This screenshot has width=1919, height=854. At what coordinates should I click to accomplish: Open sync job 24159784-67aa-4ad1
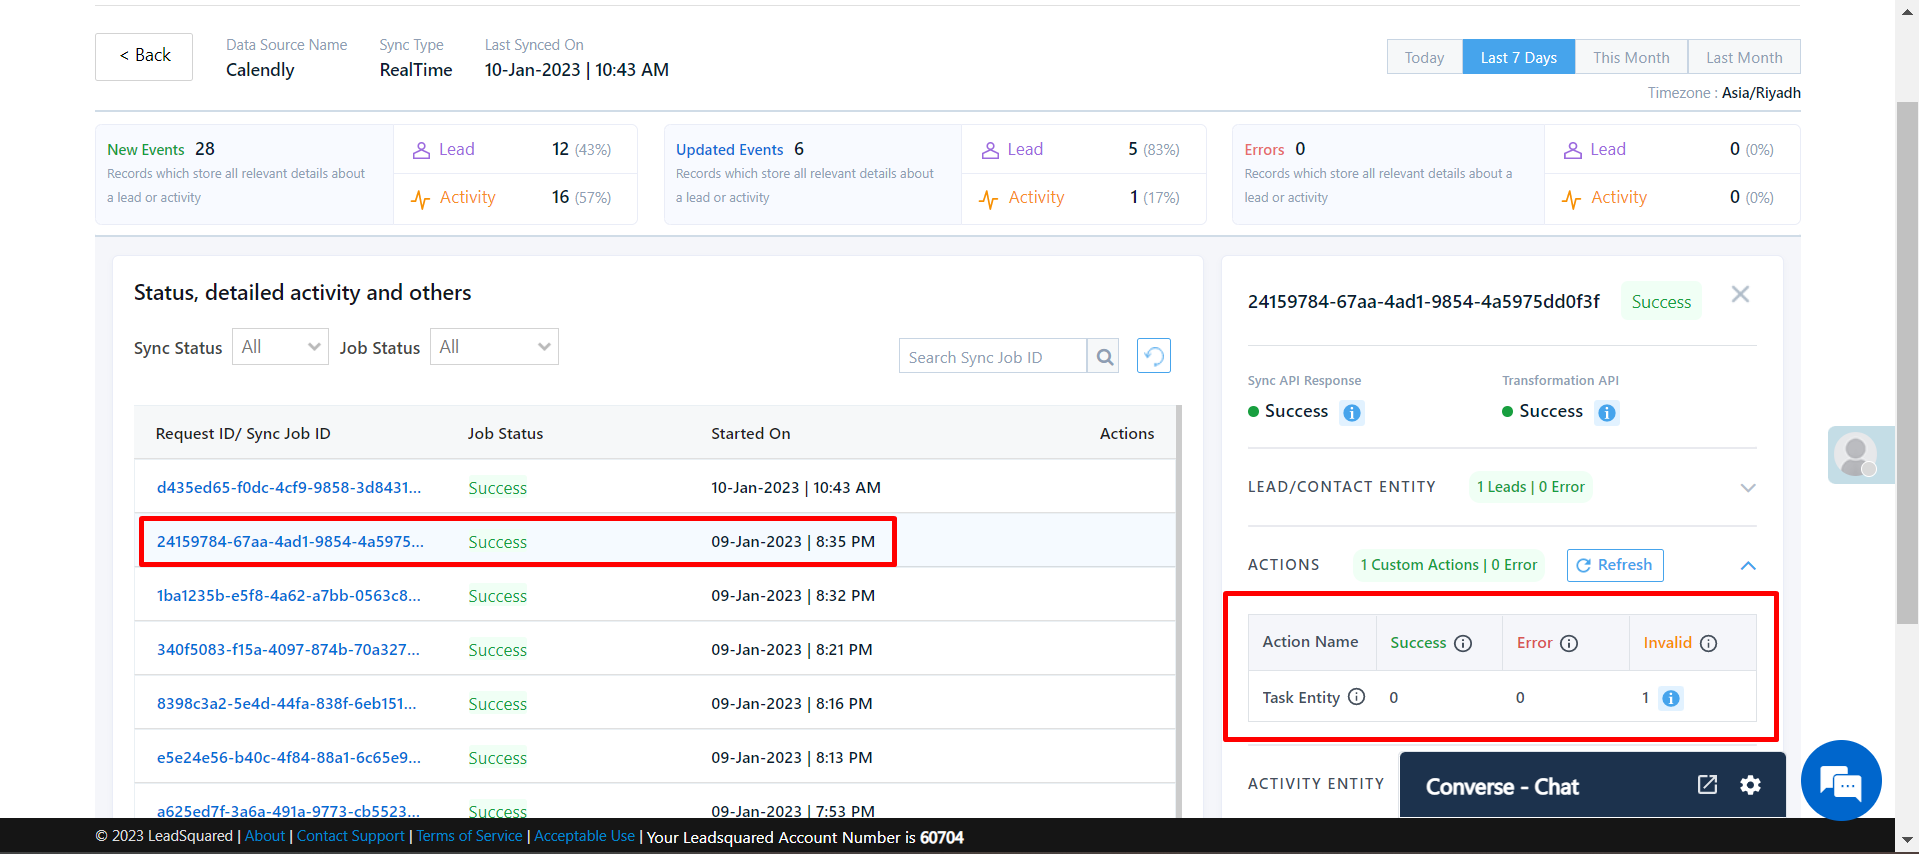tap(290, 542)
